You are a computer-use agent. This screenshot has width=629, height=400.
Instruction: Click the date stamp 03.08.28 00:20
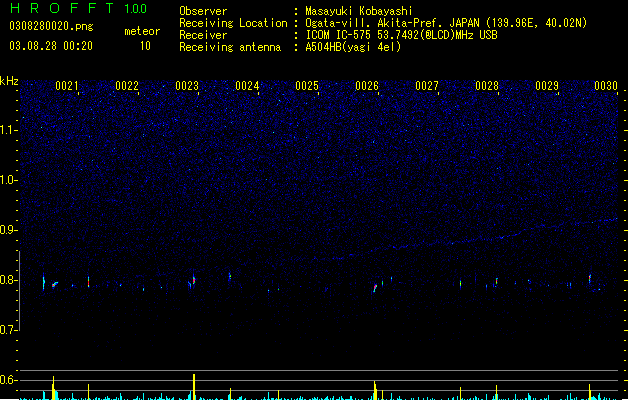51,46
